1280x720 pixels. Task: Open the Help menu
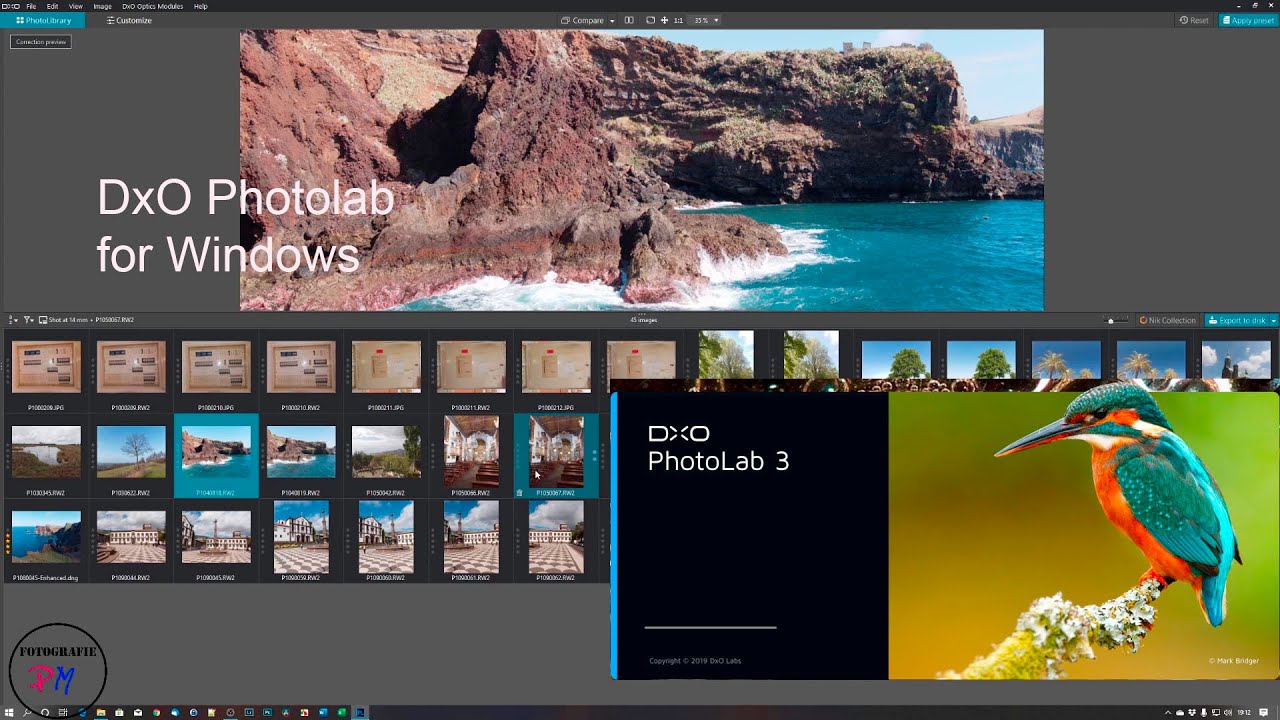coord(201,6)
